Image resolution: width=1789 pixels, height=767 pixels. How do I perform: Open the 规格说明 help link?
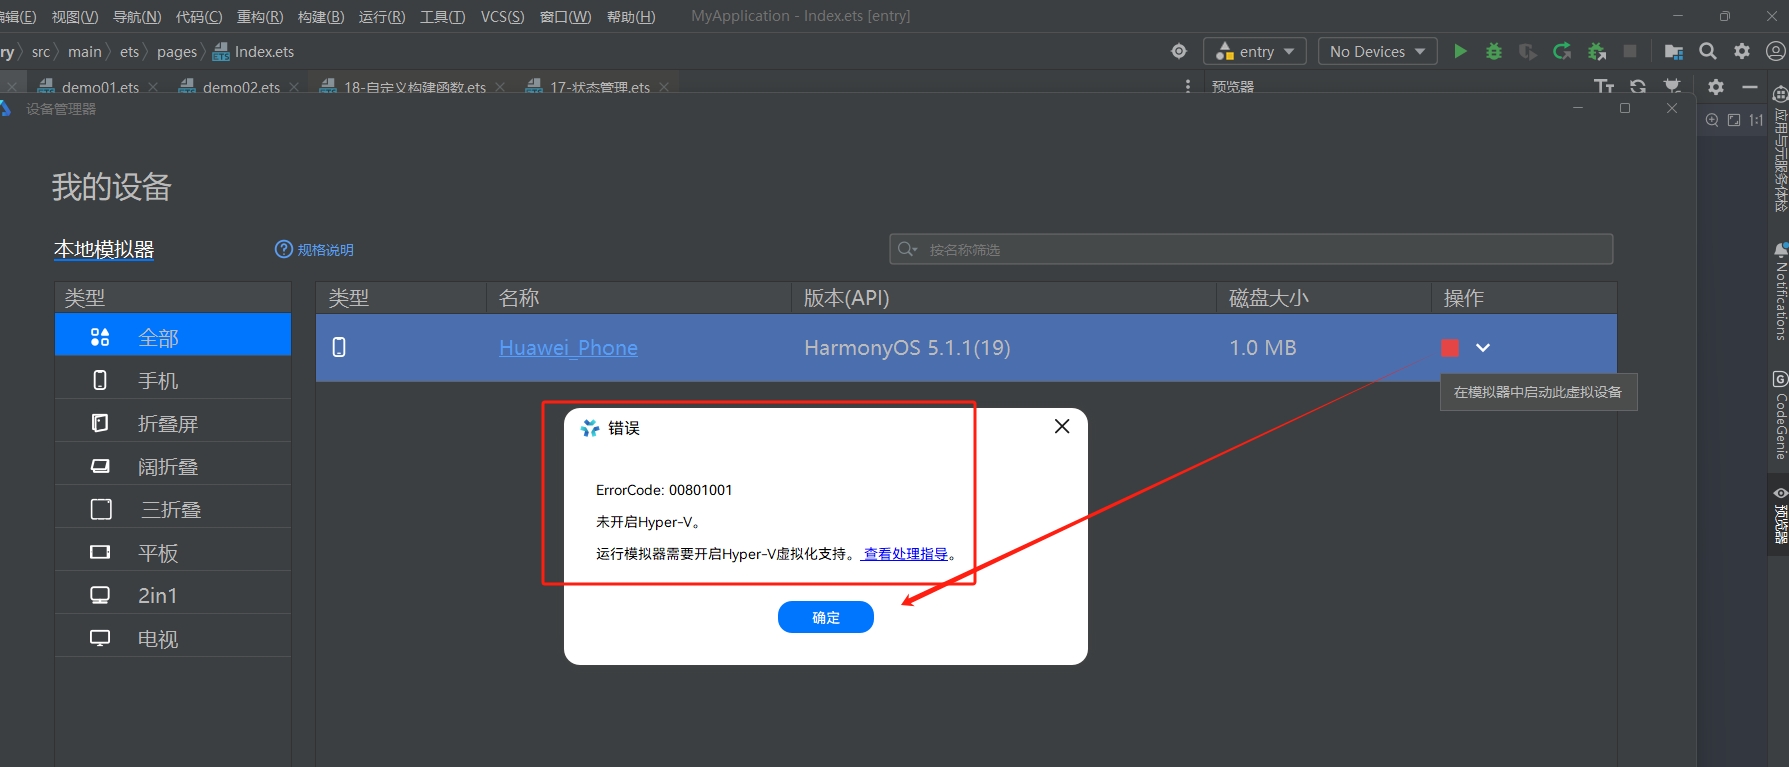click(x=314, y=249)
